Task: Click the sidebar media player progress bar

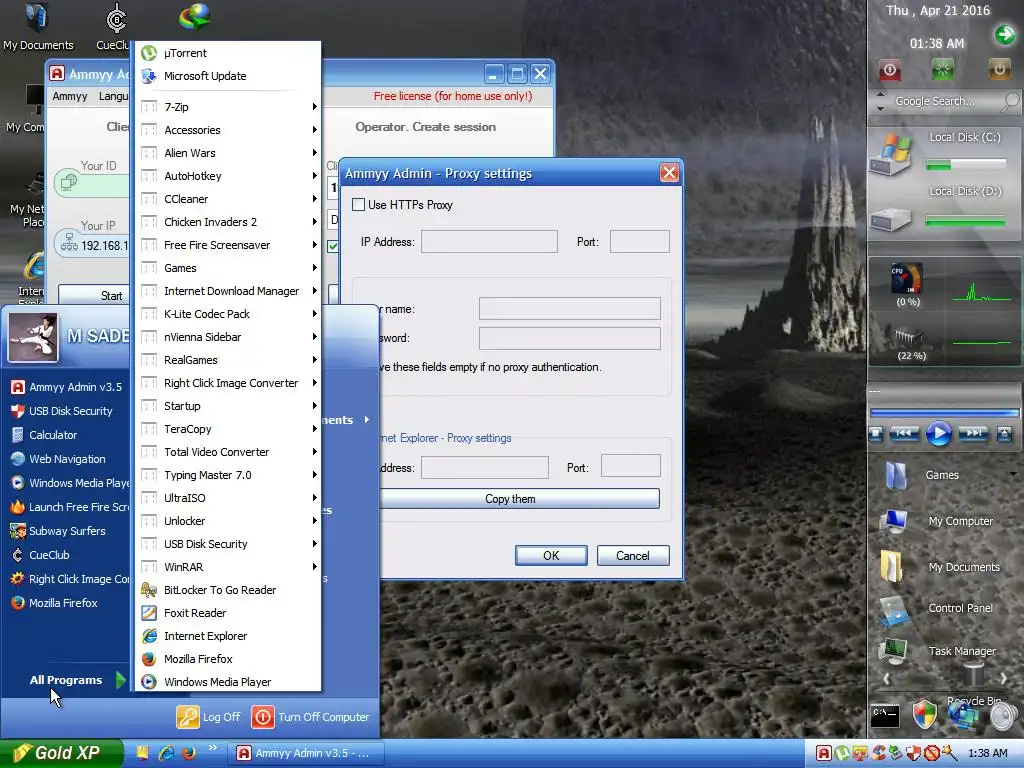Action: [944, 413]
